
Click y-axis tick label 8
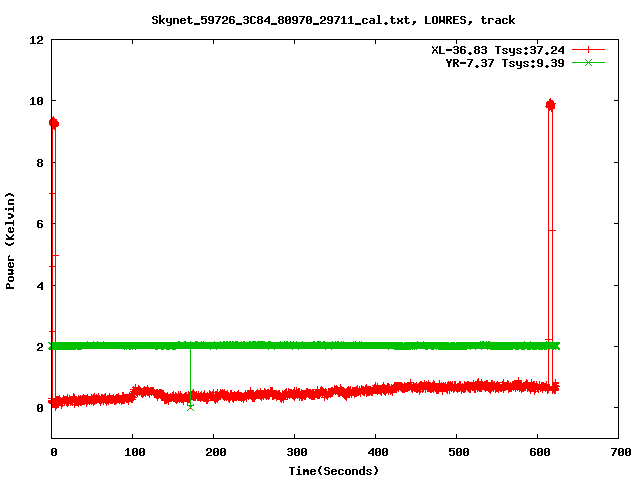point(40,163)
